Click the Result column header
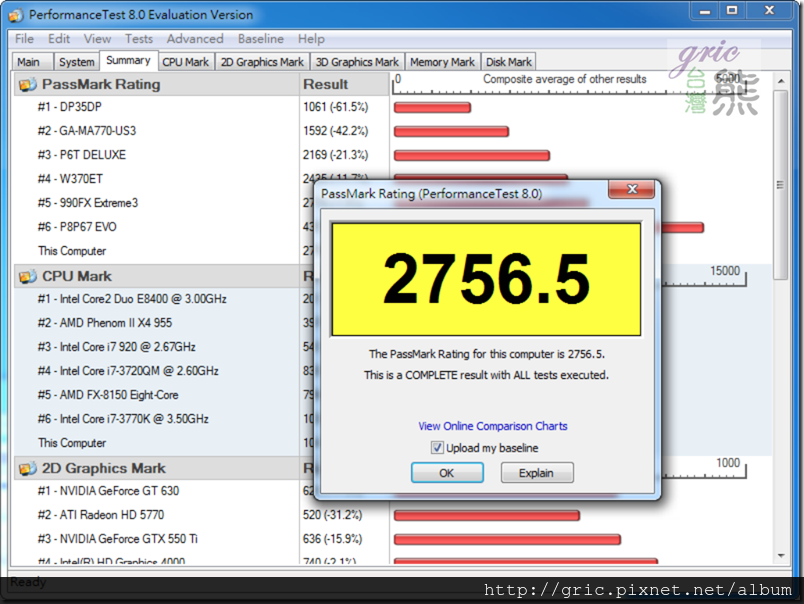The image size is (804, 604). [x=344, y=84]
